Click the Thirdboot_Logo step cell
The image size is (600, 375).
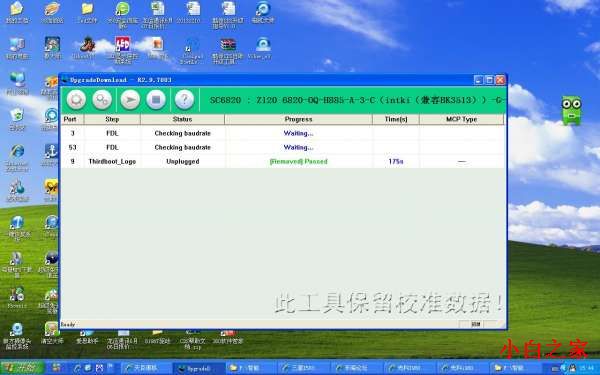point(112,161)
